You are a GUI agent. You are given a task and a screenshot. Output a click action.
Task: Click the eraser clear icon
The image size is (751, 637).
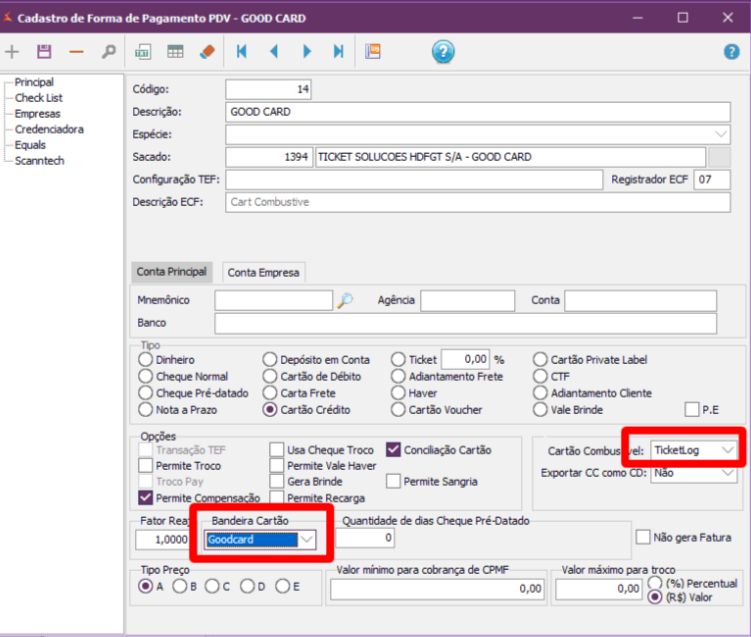point(207,51)
